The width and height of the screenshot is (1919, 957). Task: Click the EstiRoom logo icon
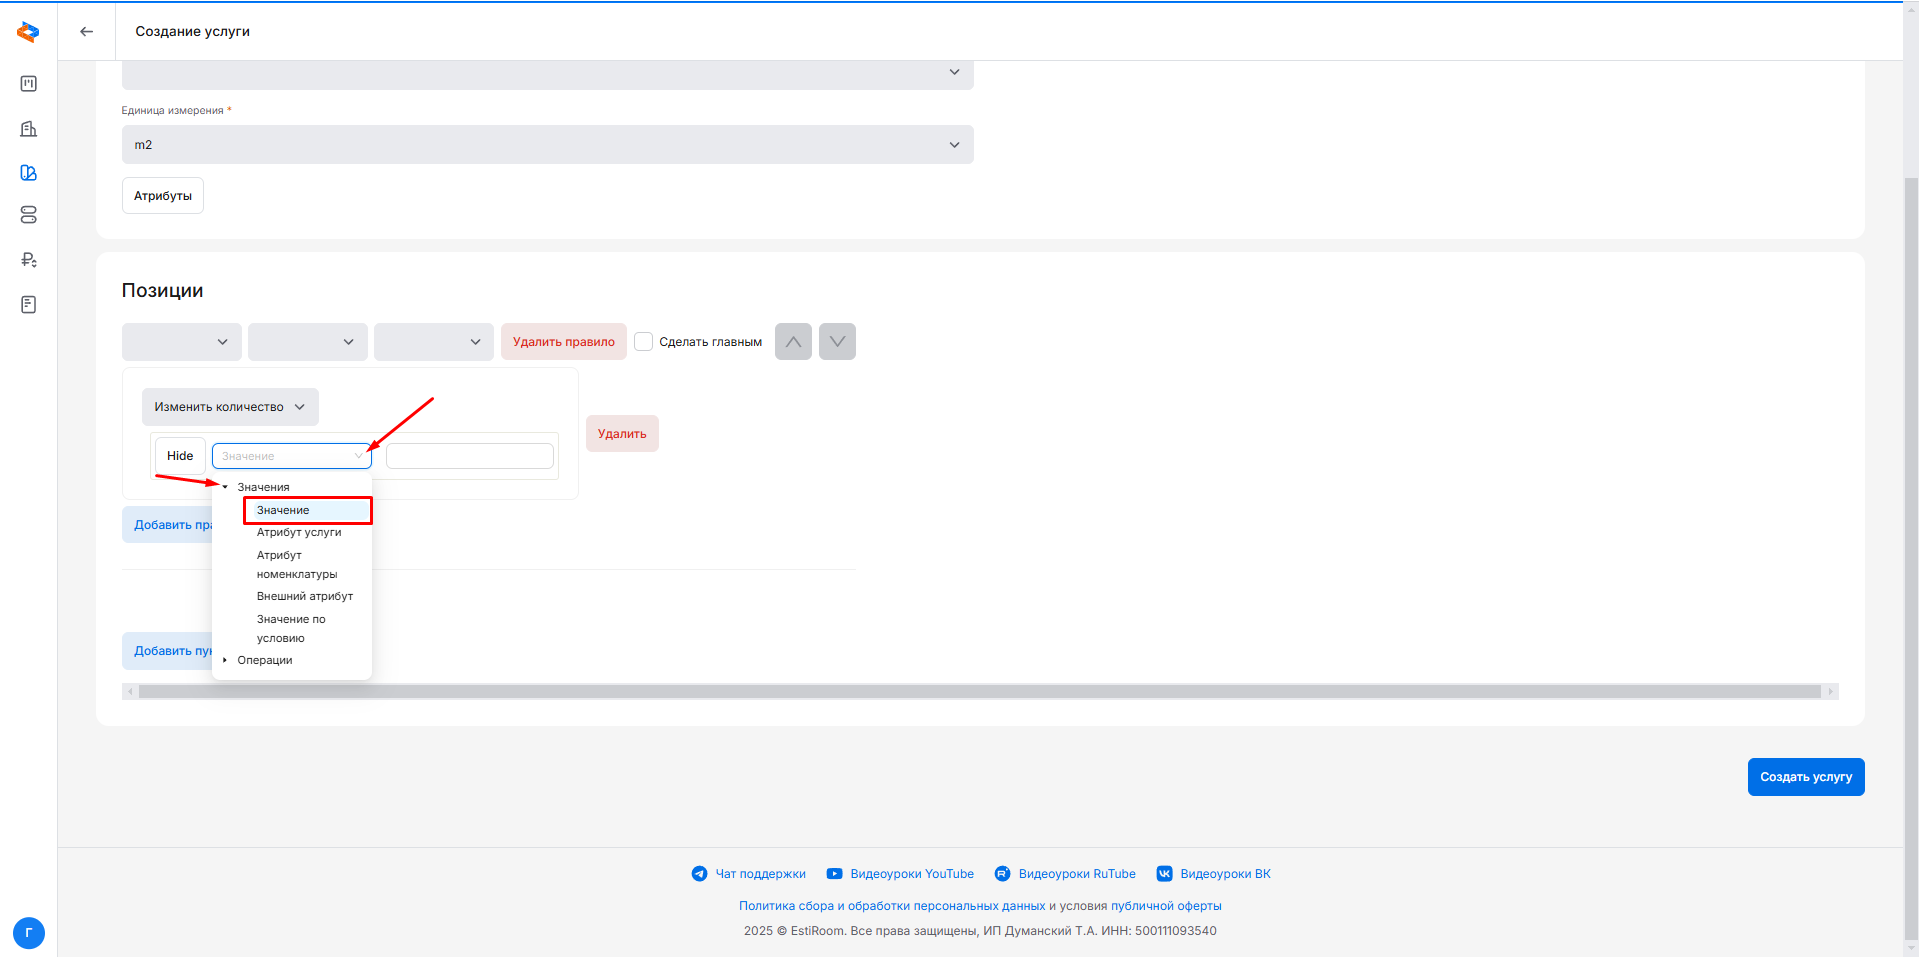[28, 32]
